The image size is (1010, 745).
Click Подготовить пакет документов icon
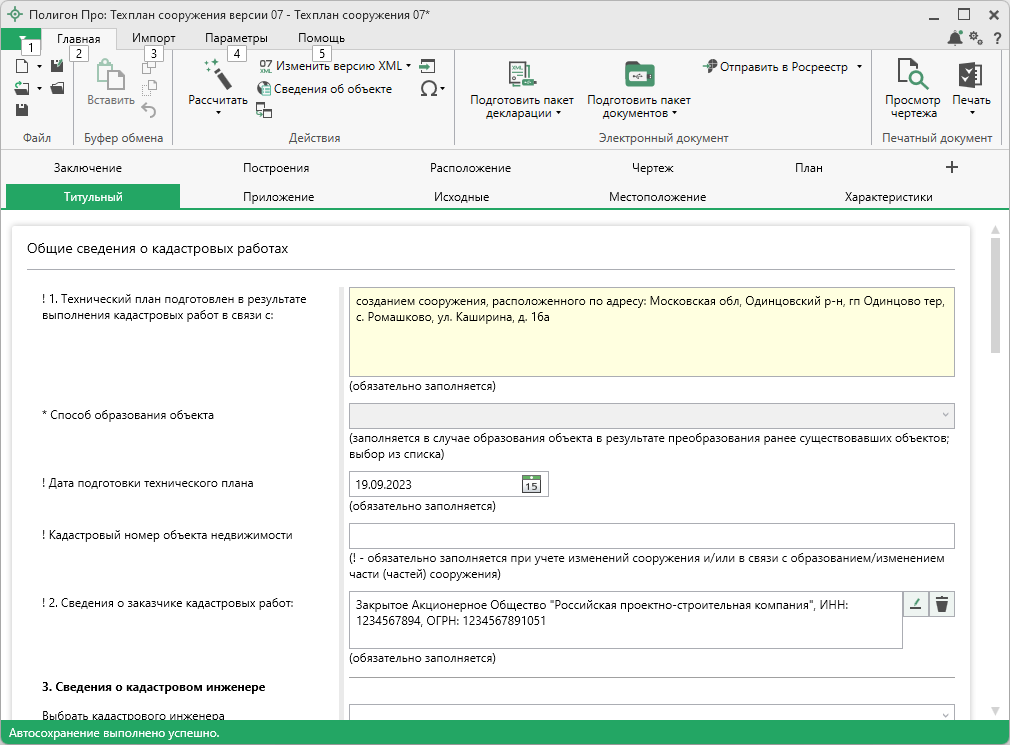click(x=638, y=75)
